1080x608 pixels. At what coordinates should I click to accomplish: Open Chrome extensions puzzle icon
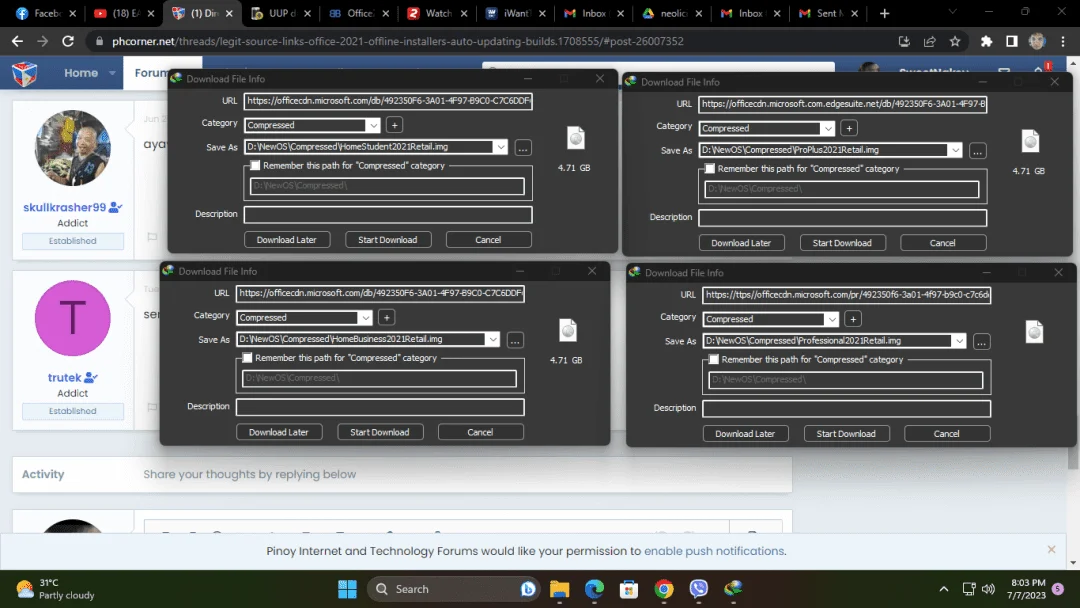[x=986, y=41]
